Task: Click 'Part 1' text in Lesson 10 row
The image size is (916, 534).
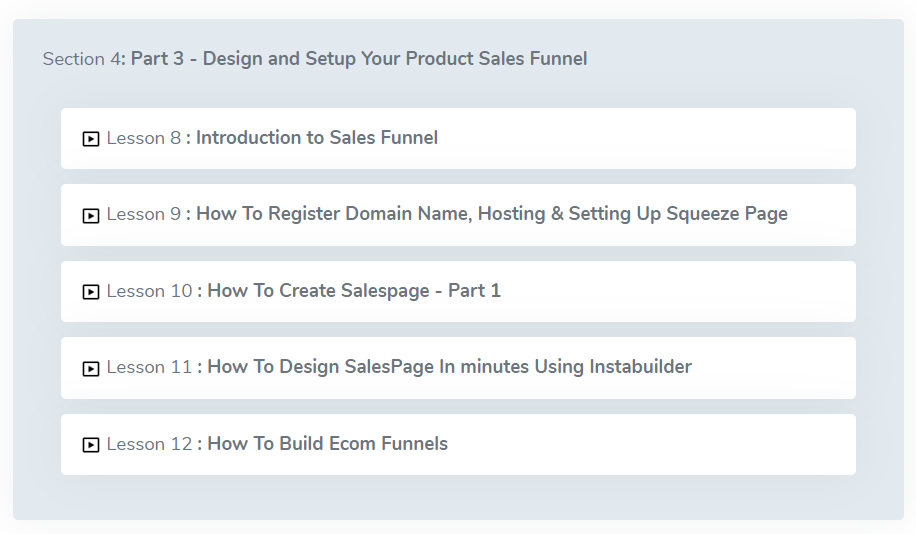Action: point(474,290)
